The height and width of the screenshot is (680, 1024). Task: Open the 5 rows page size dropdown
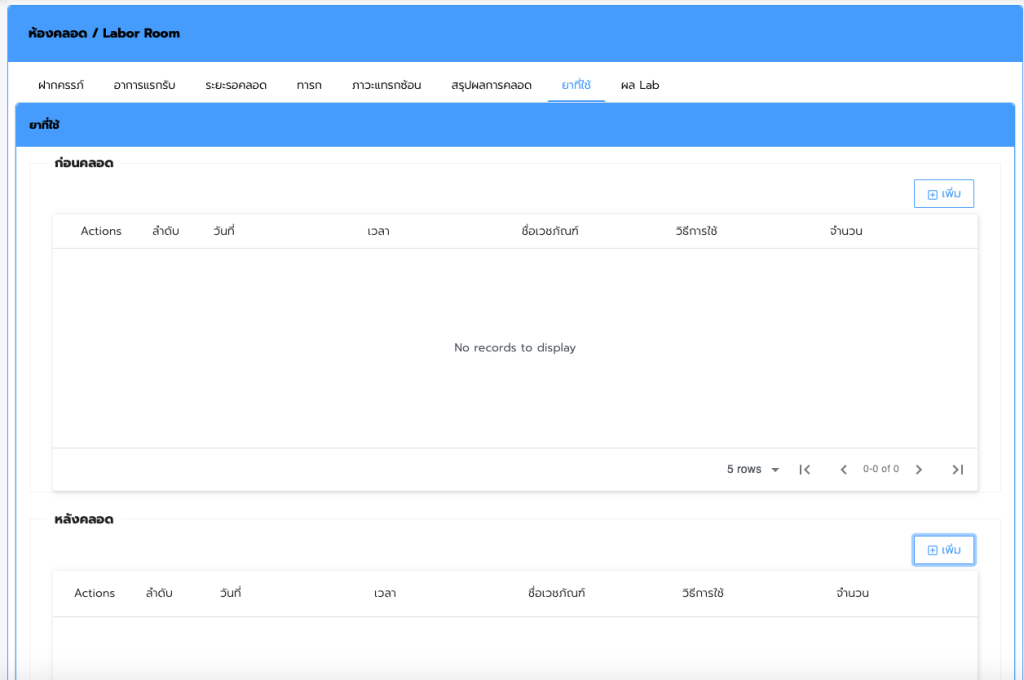(753, 469)
